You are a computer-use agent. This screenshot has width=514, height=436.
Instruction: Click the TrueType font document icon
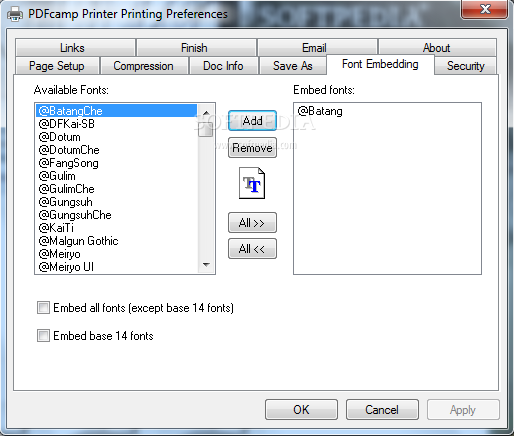click(x=252, y=183)
